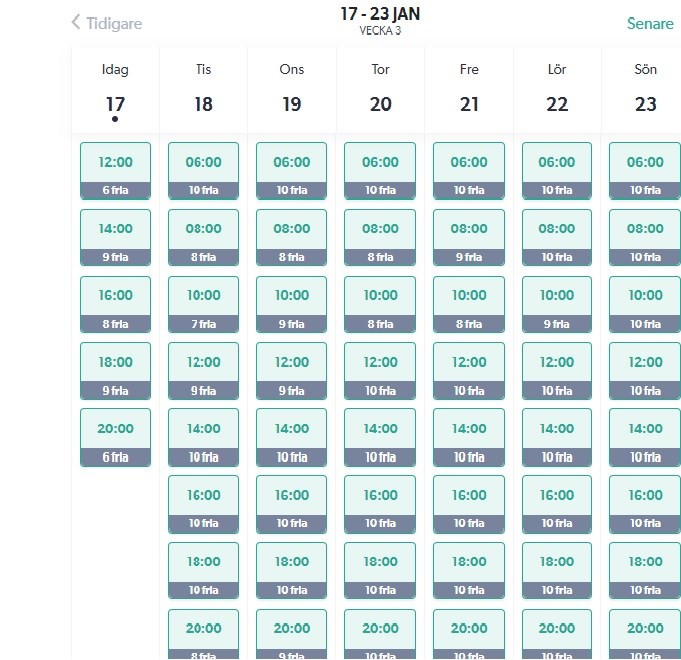This screenshot has height=660, width=681.
Task: Select Saturday 22 at 10:00
Action: pyautogui.click(x=557, y=303)
